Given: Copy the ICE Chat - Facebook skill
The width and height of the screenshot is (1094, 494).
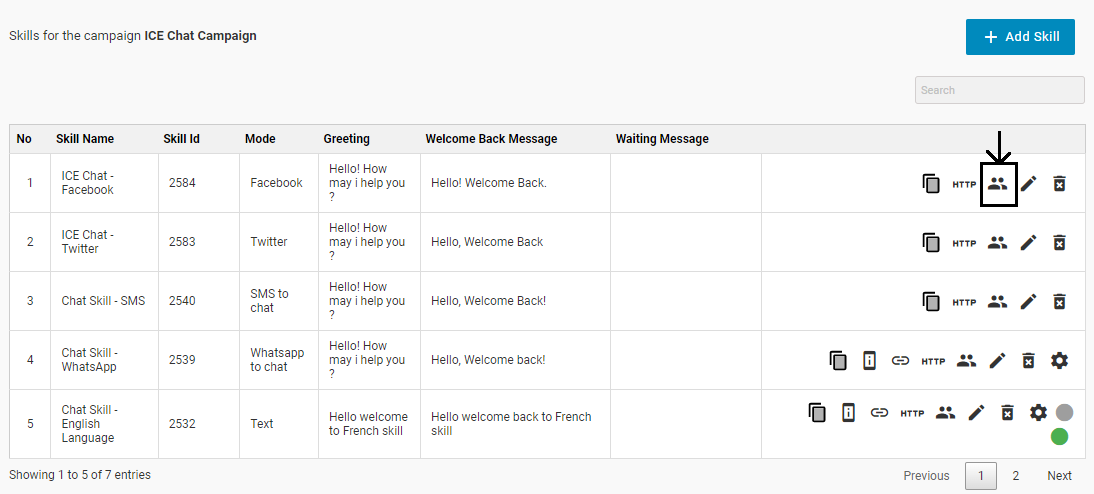Looking at the screenshot, I should click(931, 184).
